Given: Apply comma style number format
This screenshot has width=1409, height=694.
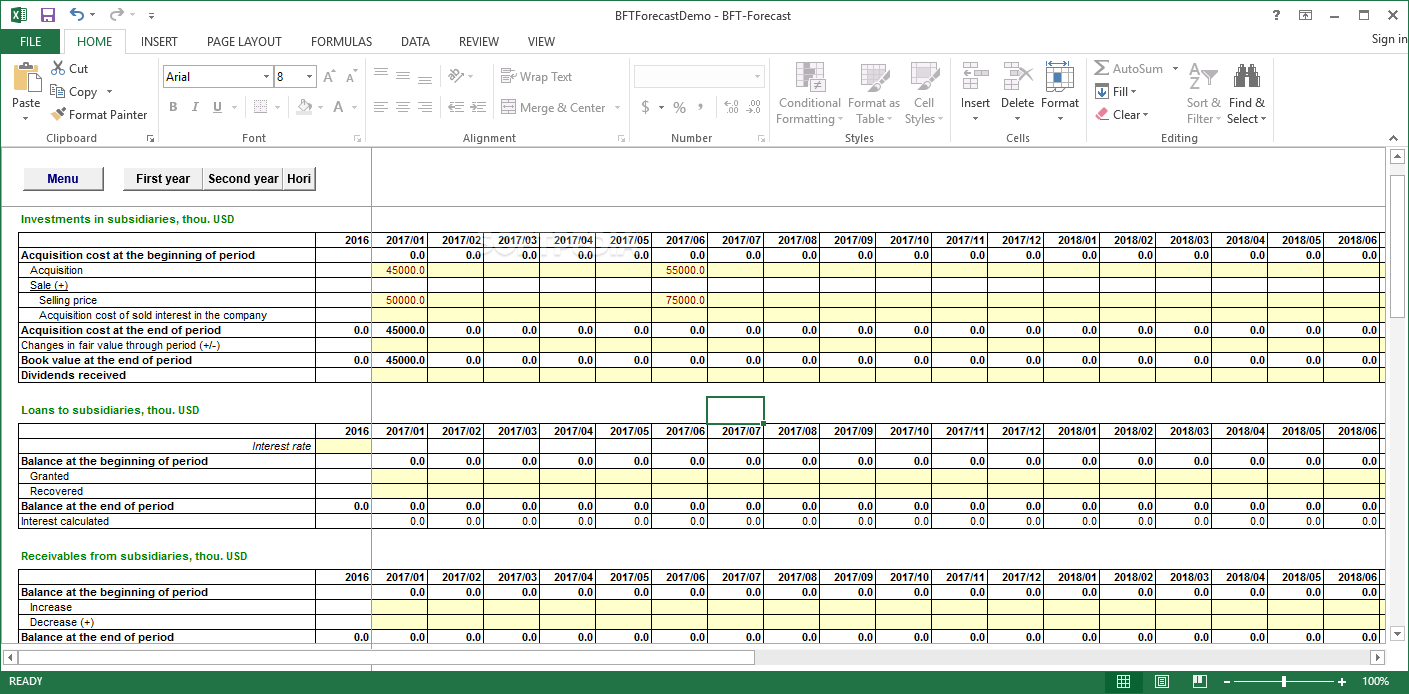Looking at the screenshot, I should tap(701, 107).
